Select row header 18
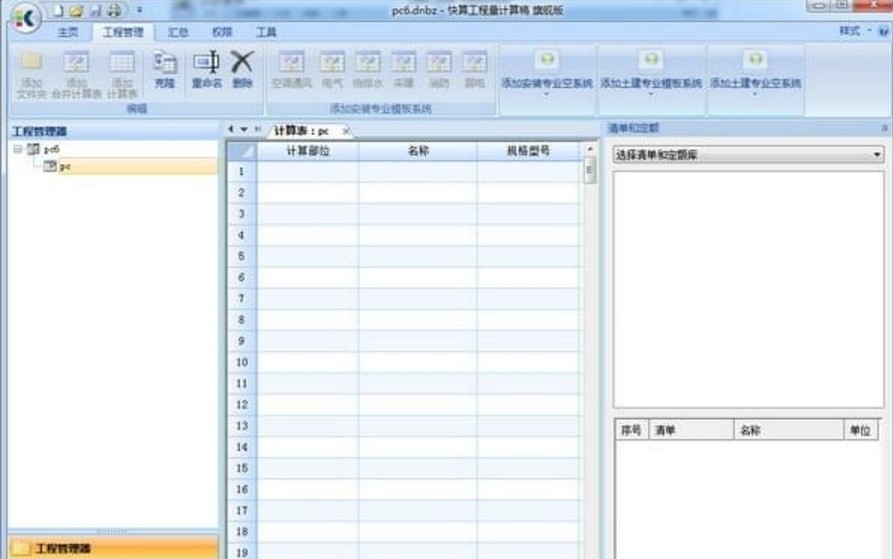This screenshot has height=559, width=893. pos(242,532)
